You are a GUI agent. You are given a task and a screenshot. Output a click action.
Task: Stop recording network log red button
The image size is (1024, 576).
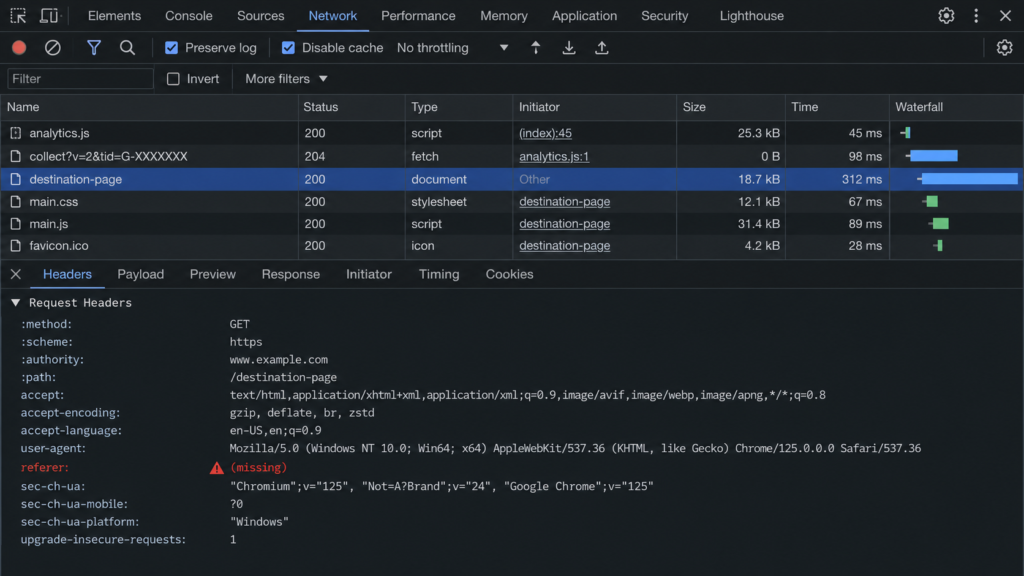pyautogui.click(x=19, y=48)
